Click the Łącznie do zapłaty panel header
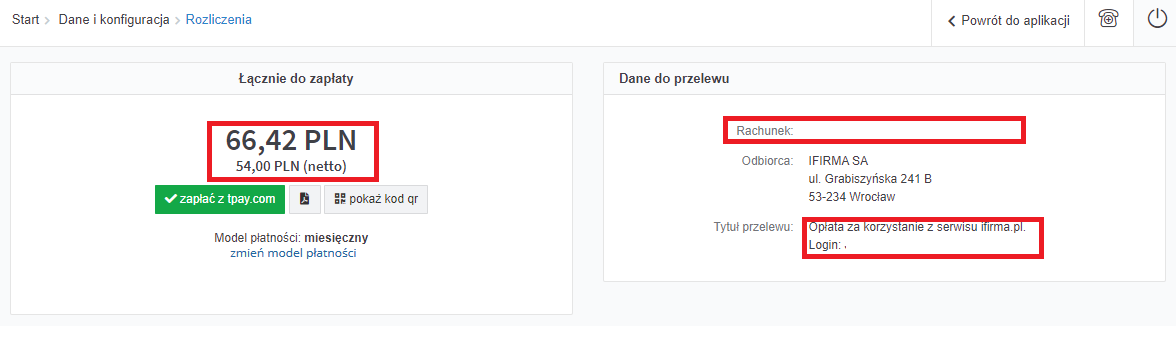This screenshot has width=1176, height=360. click(x=292, y=79)
